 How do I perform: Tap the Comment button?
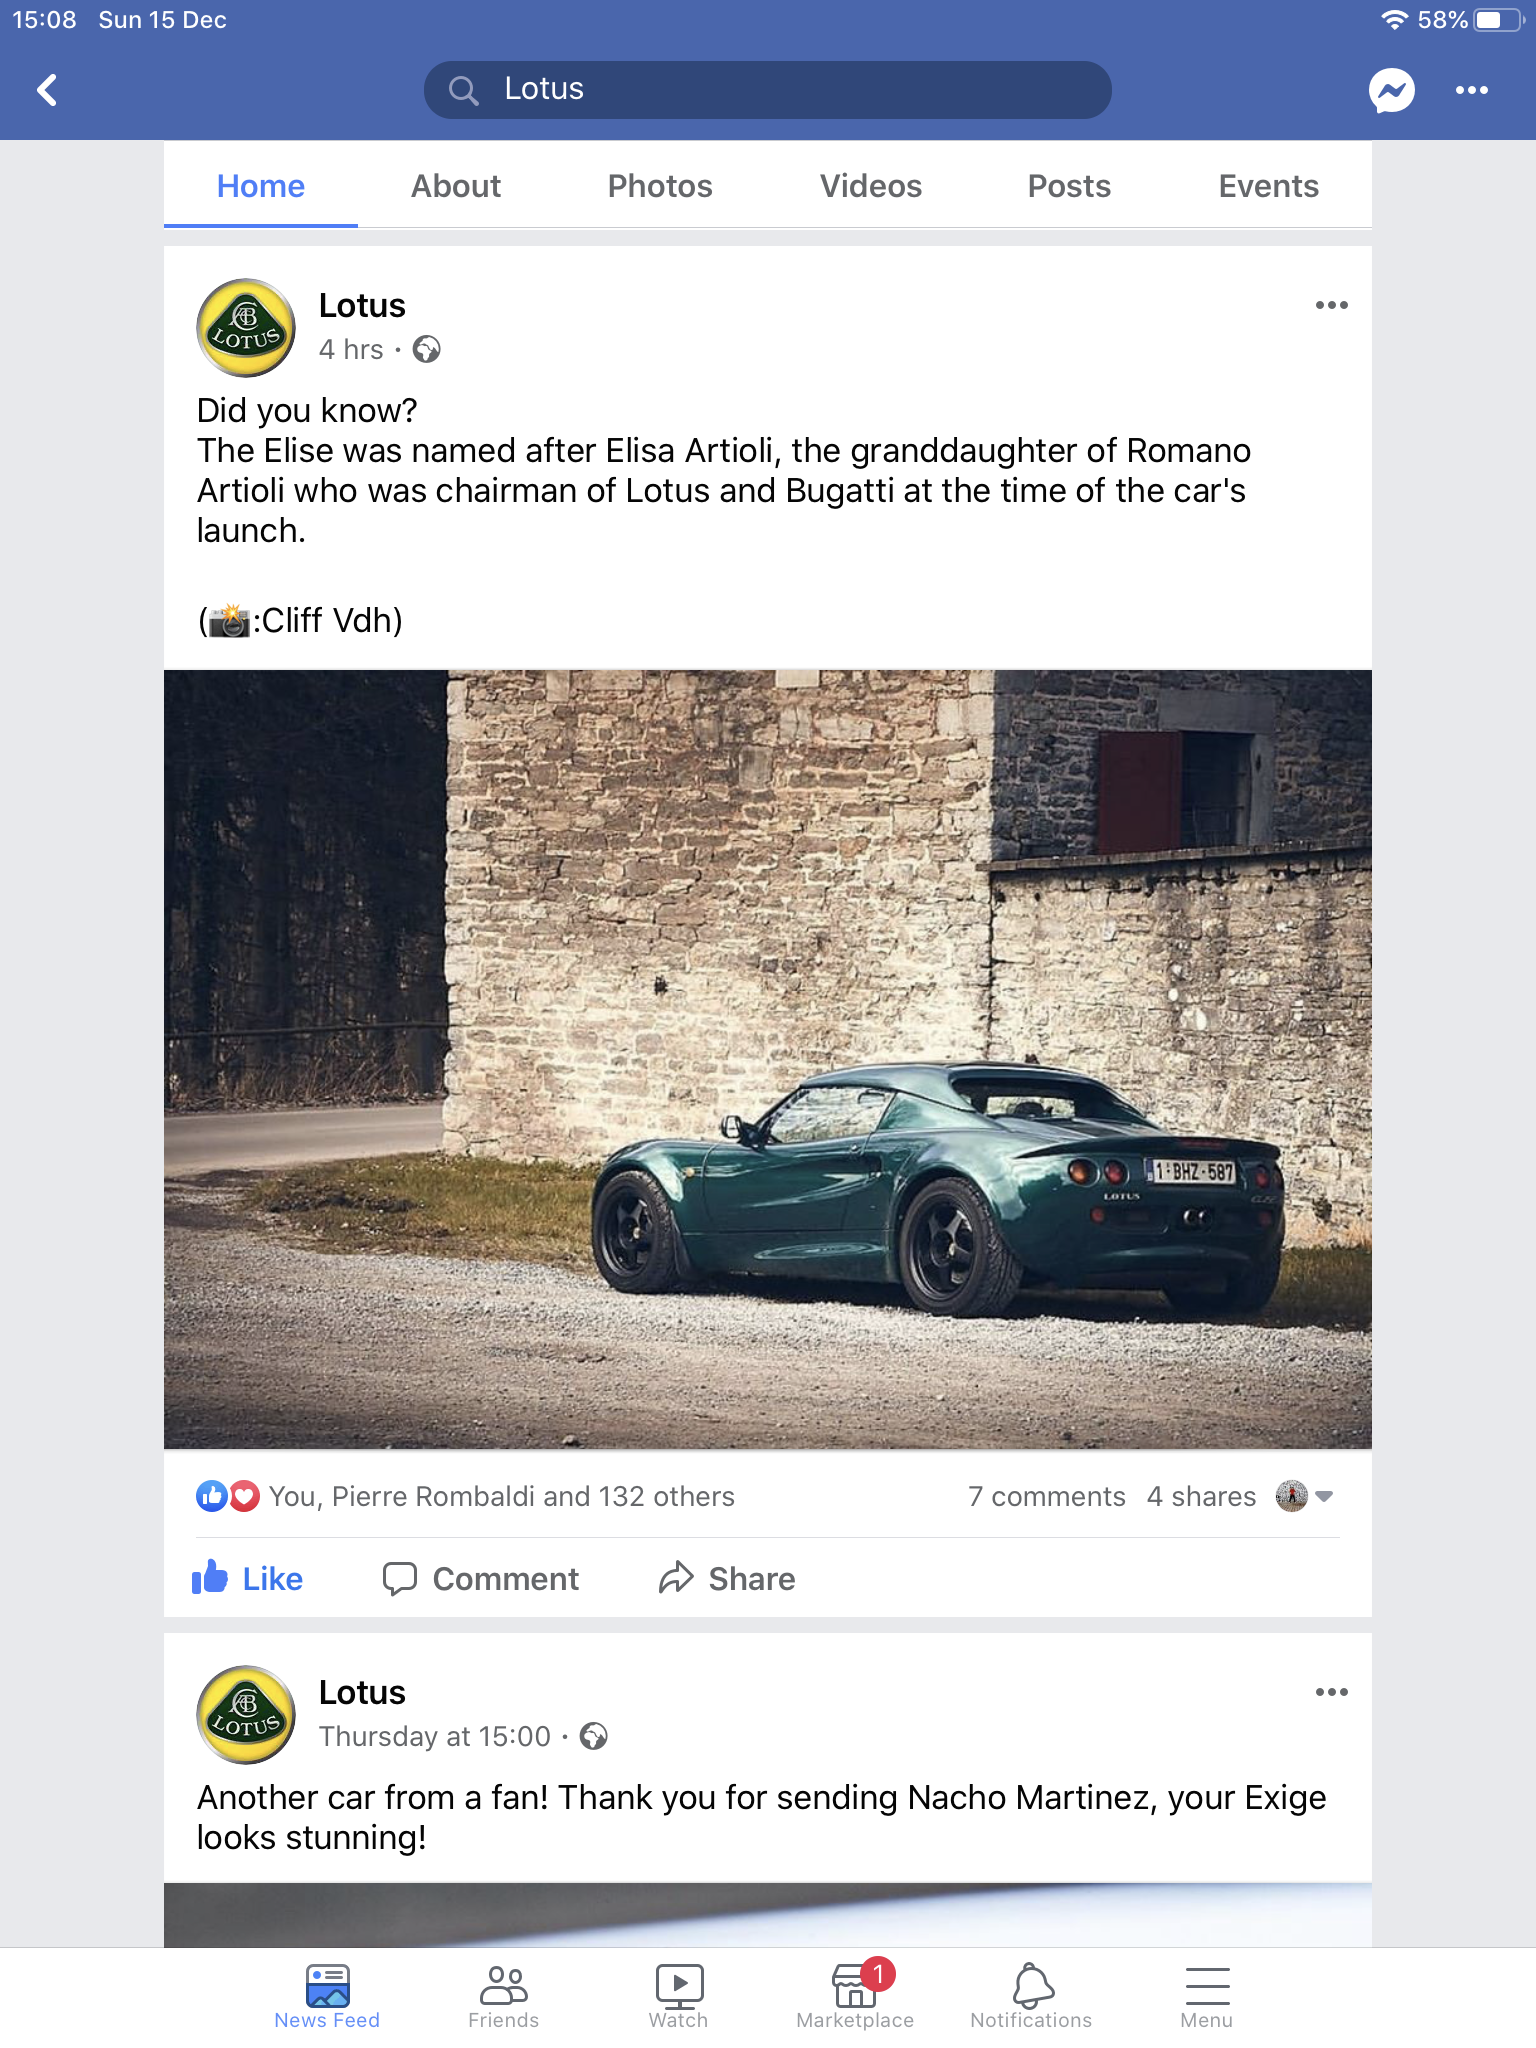point(481,1578)
